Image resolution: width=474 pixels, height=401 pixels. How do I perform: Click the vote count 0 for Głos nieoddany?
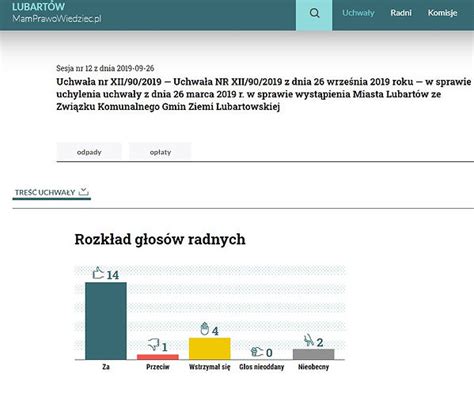pyautogui.click(x=269, y=353)
